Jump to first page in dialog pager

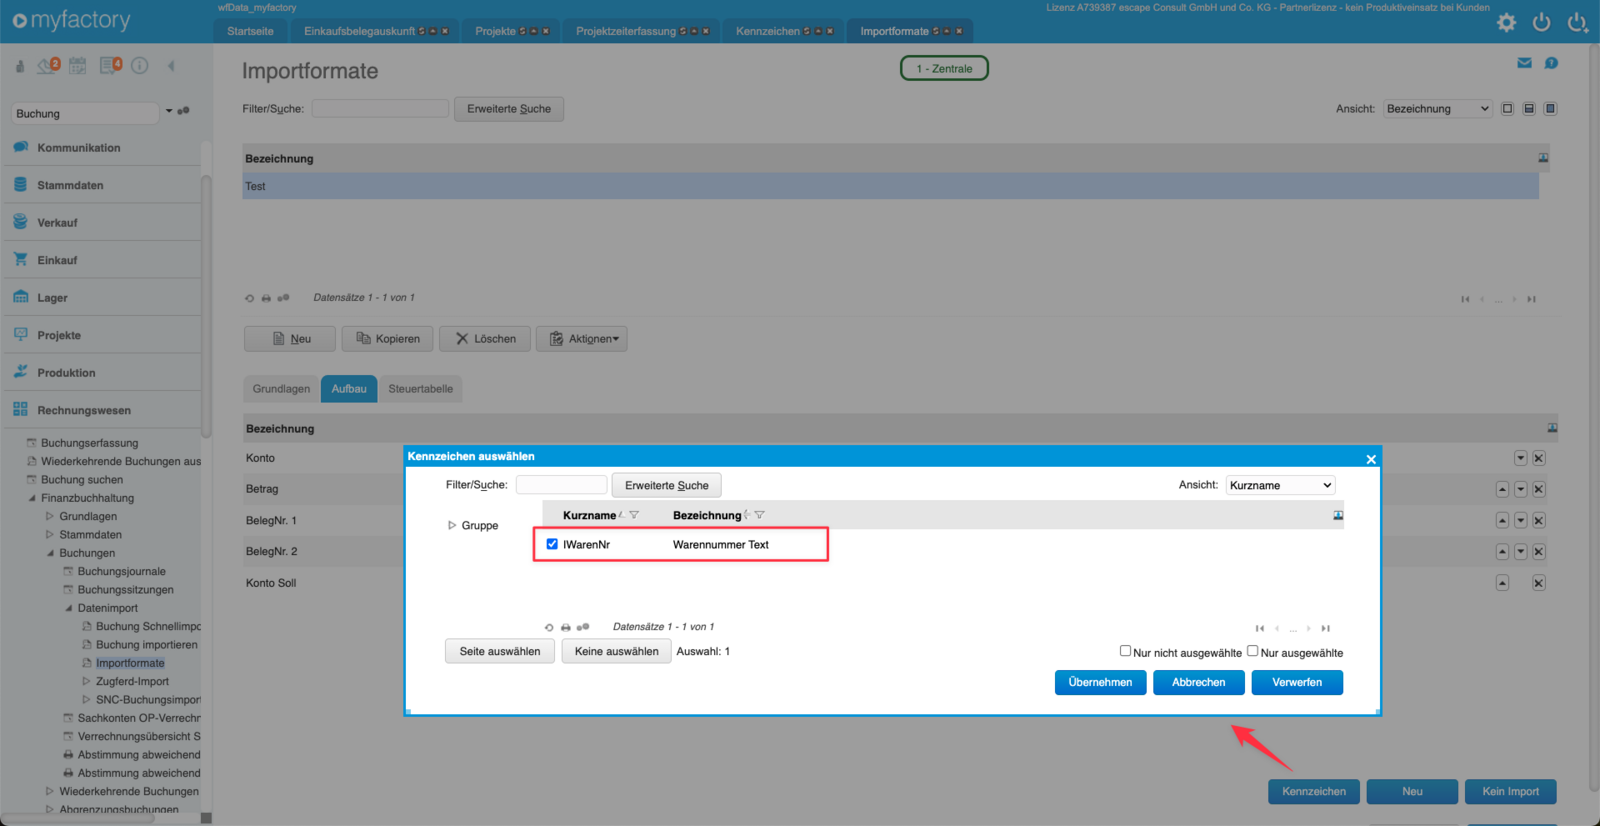pyautogui.click(x=1260, y=628)
